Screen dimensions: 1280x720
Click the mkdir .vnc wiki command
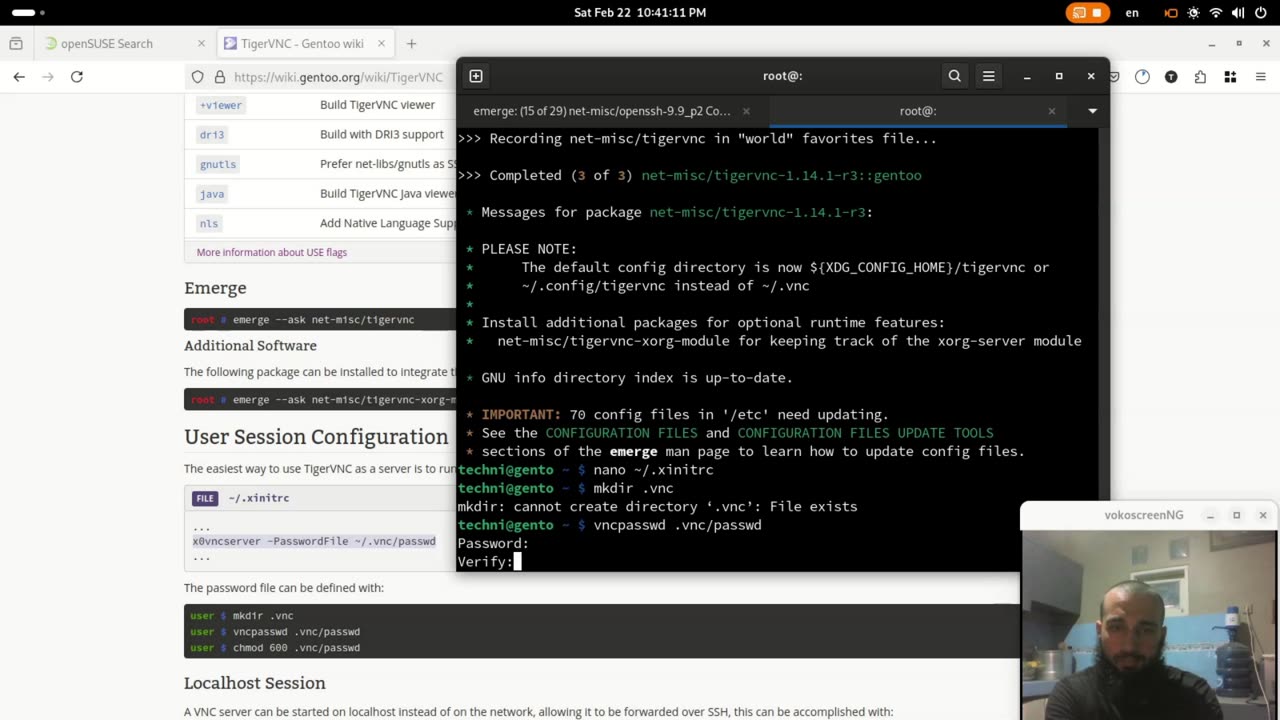click(263, 616)
